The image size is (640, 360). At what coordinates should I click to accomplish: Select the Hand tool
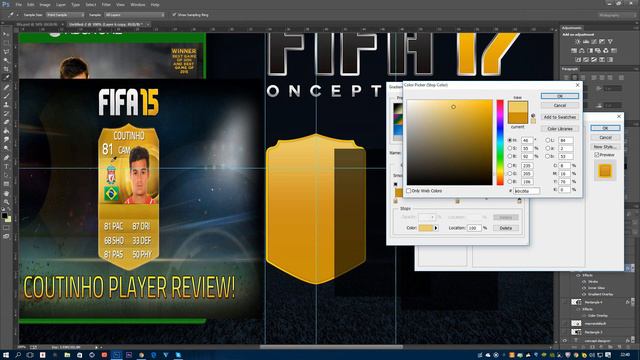pyautogui.click(x=6, y=193)
